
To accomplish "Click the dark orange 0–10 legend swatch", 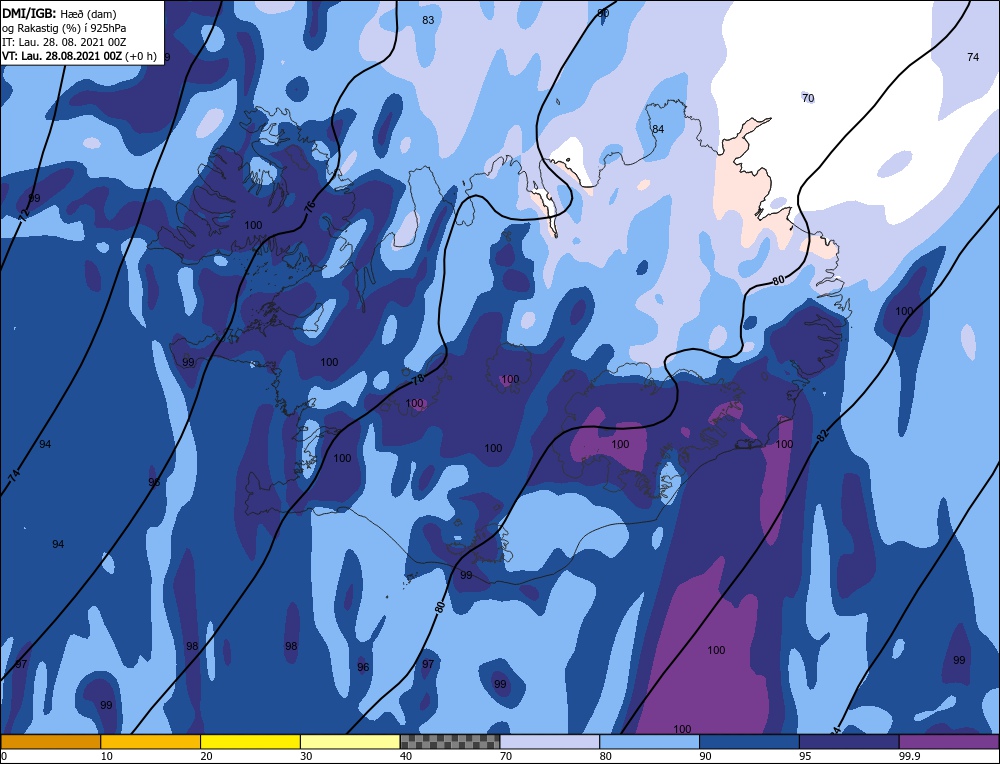I will pyautogui.click(x=51, y=741).
